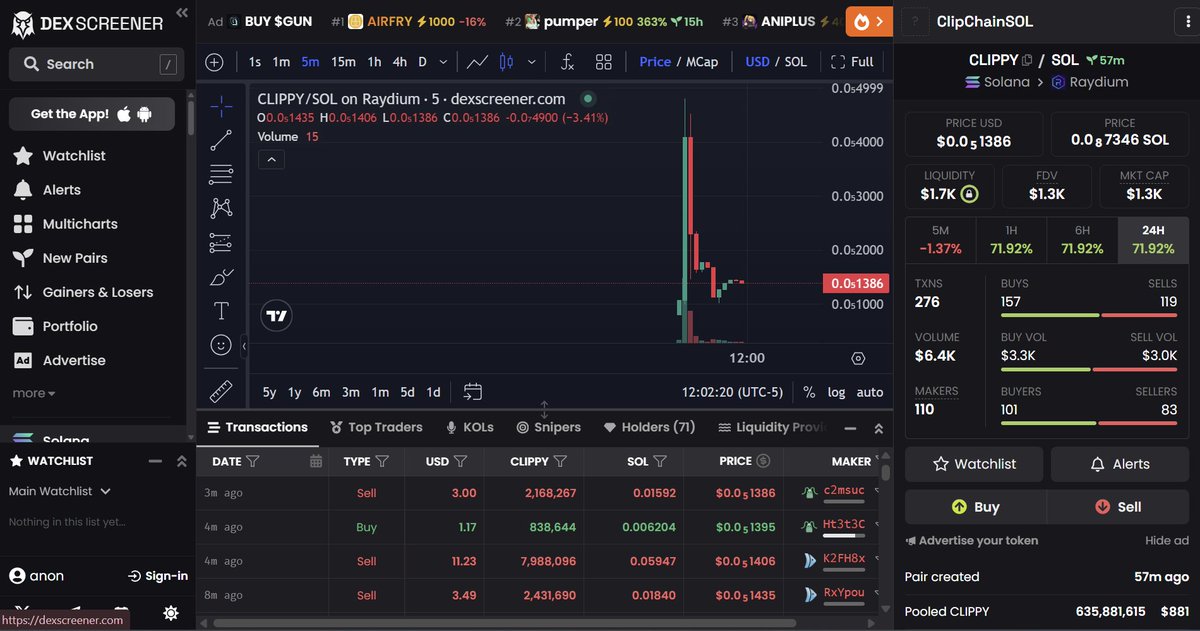Collapse the left sidebar double chevron

pyautogui.click(x=181, y=13)
